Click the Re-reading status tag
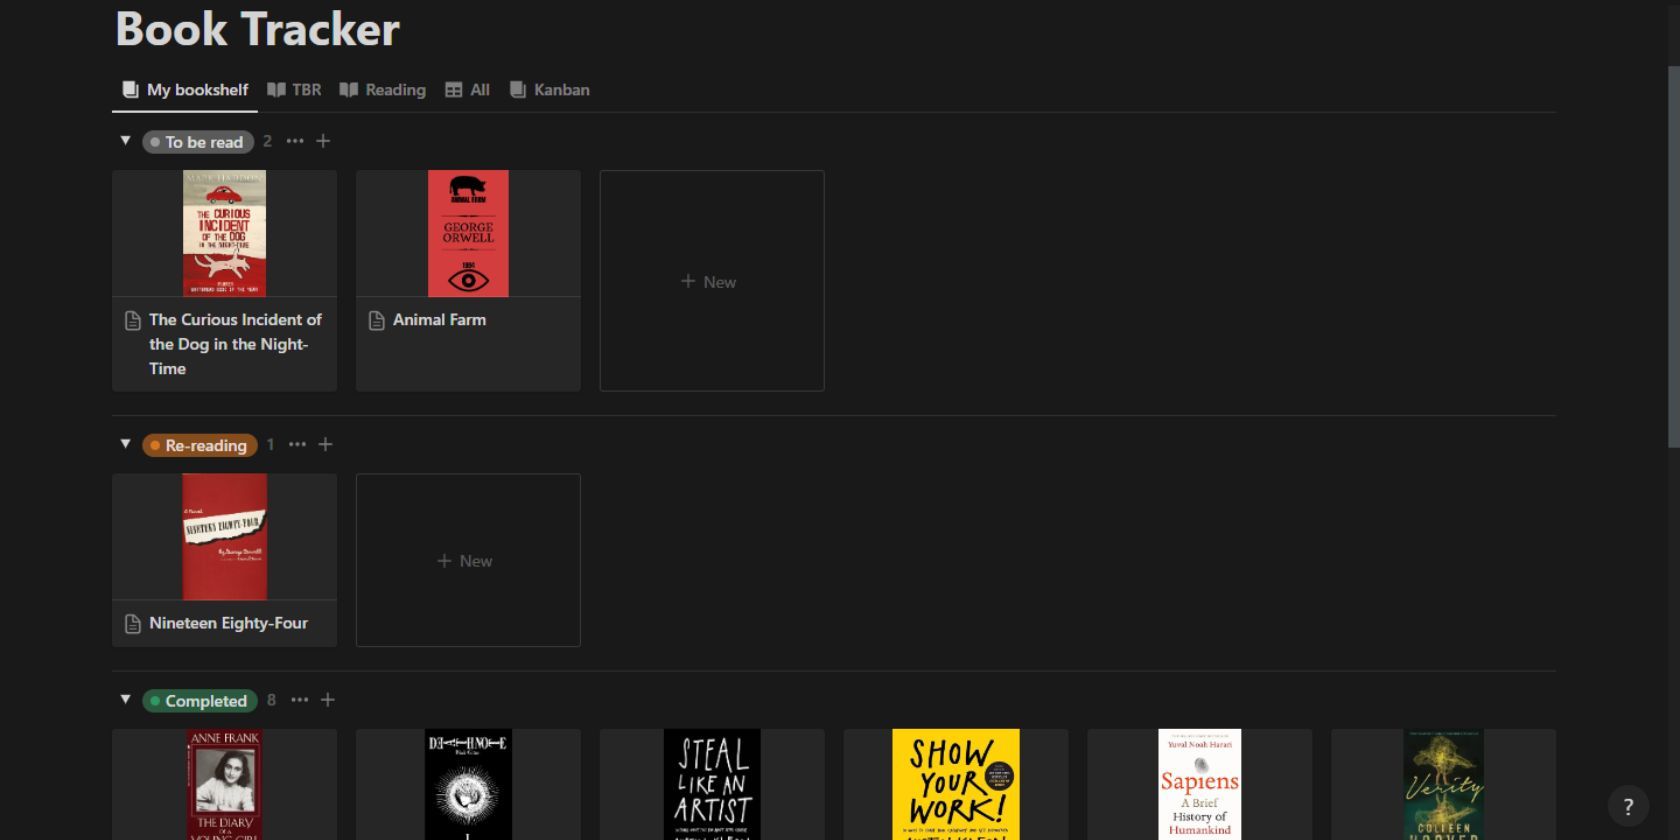This screenshot has width=1680, height=840. [x=200, y=445]
